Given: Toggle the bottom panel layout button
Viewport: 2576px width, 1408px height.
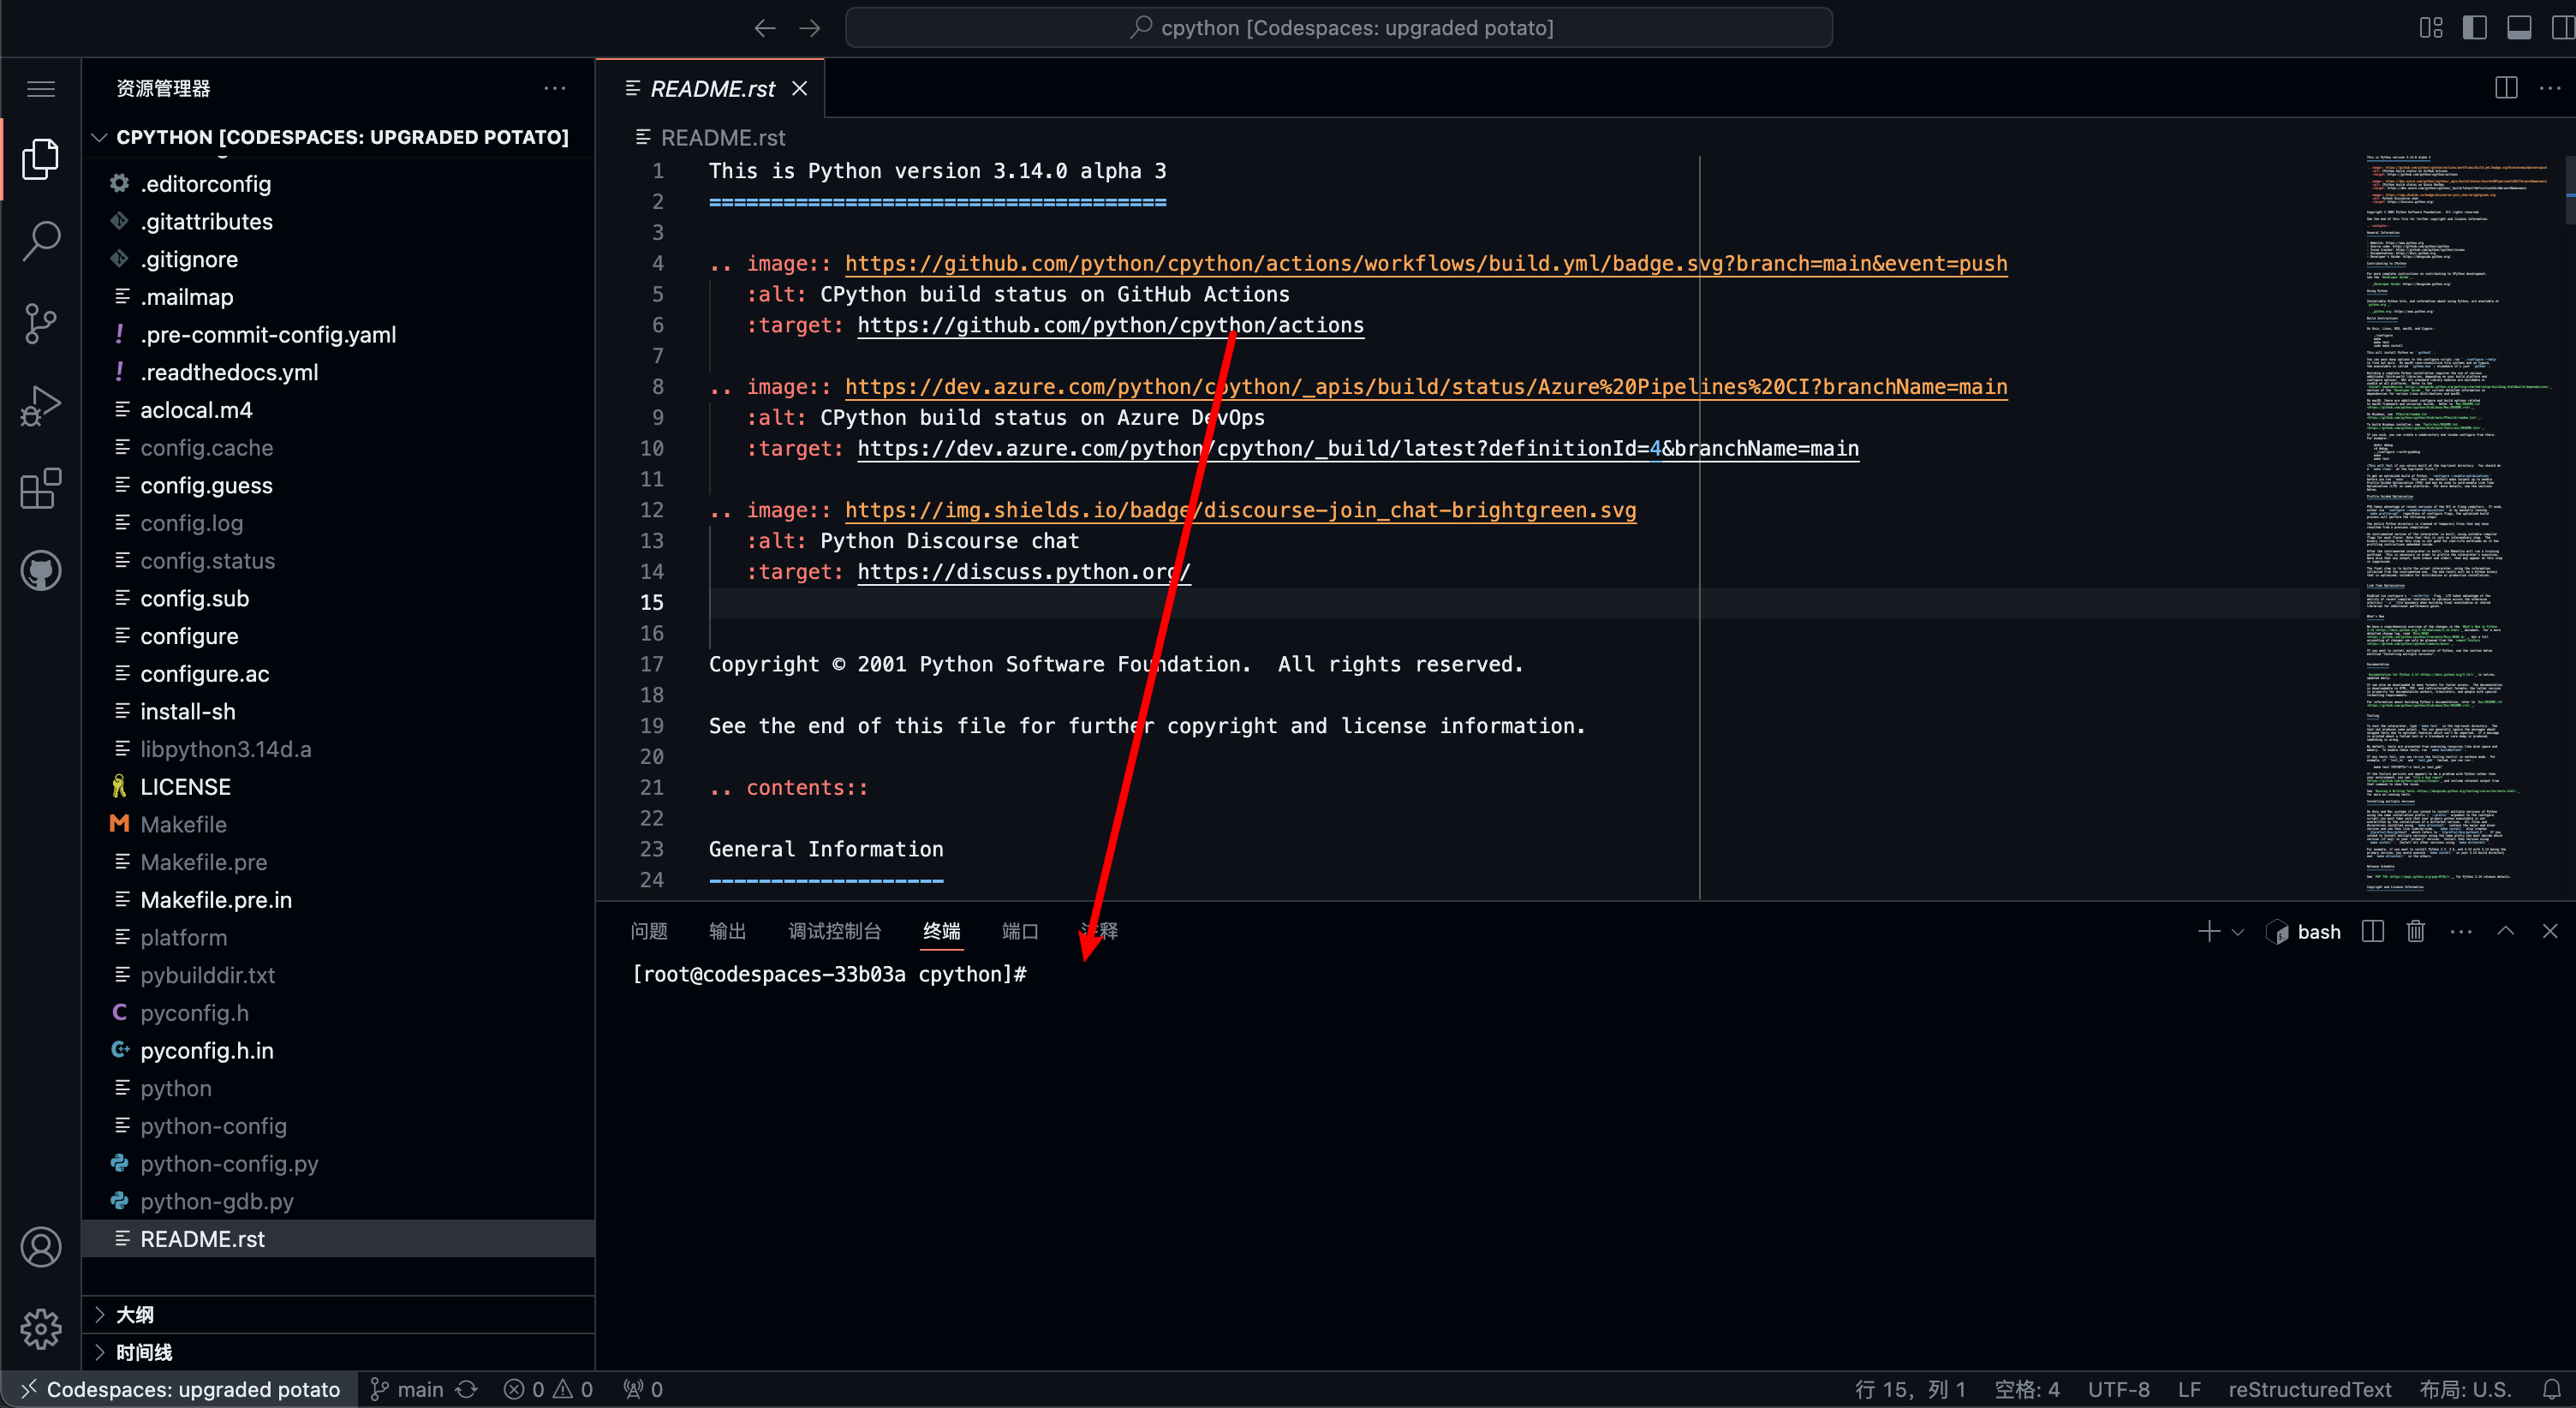Looking at the screenshot, I should (x=2518, y=27).
